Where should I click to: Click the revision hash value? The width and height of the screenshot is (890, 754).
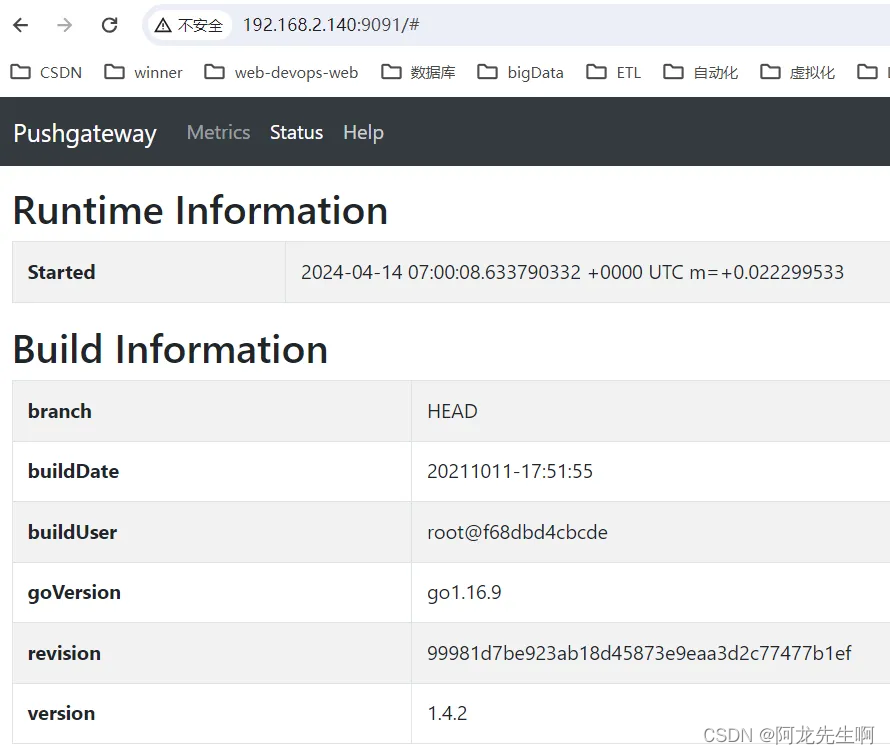(639, 653)
